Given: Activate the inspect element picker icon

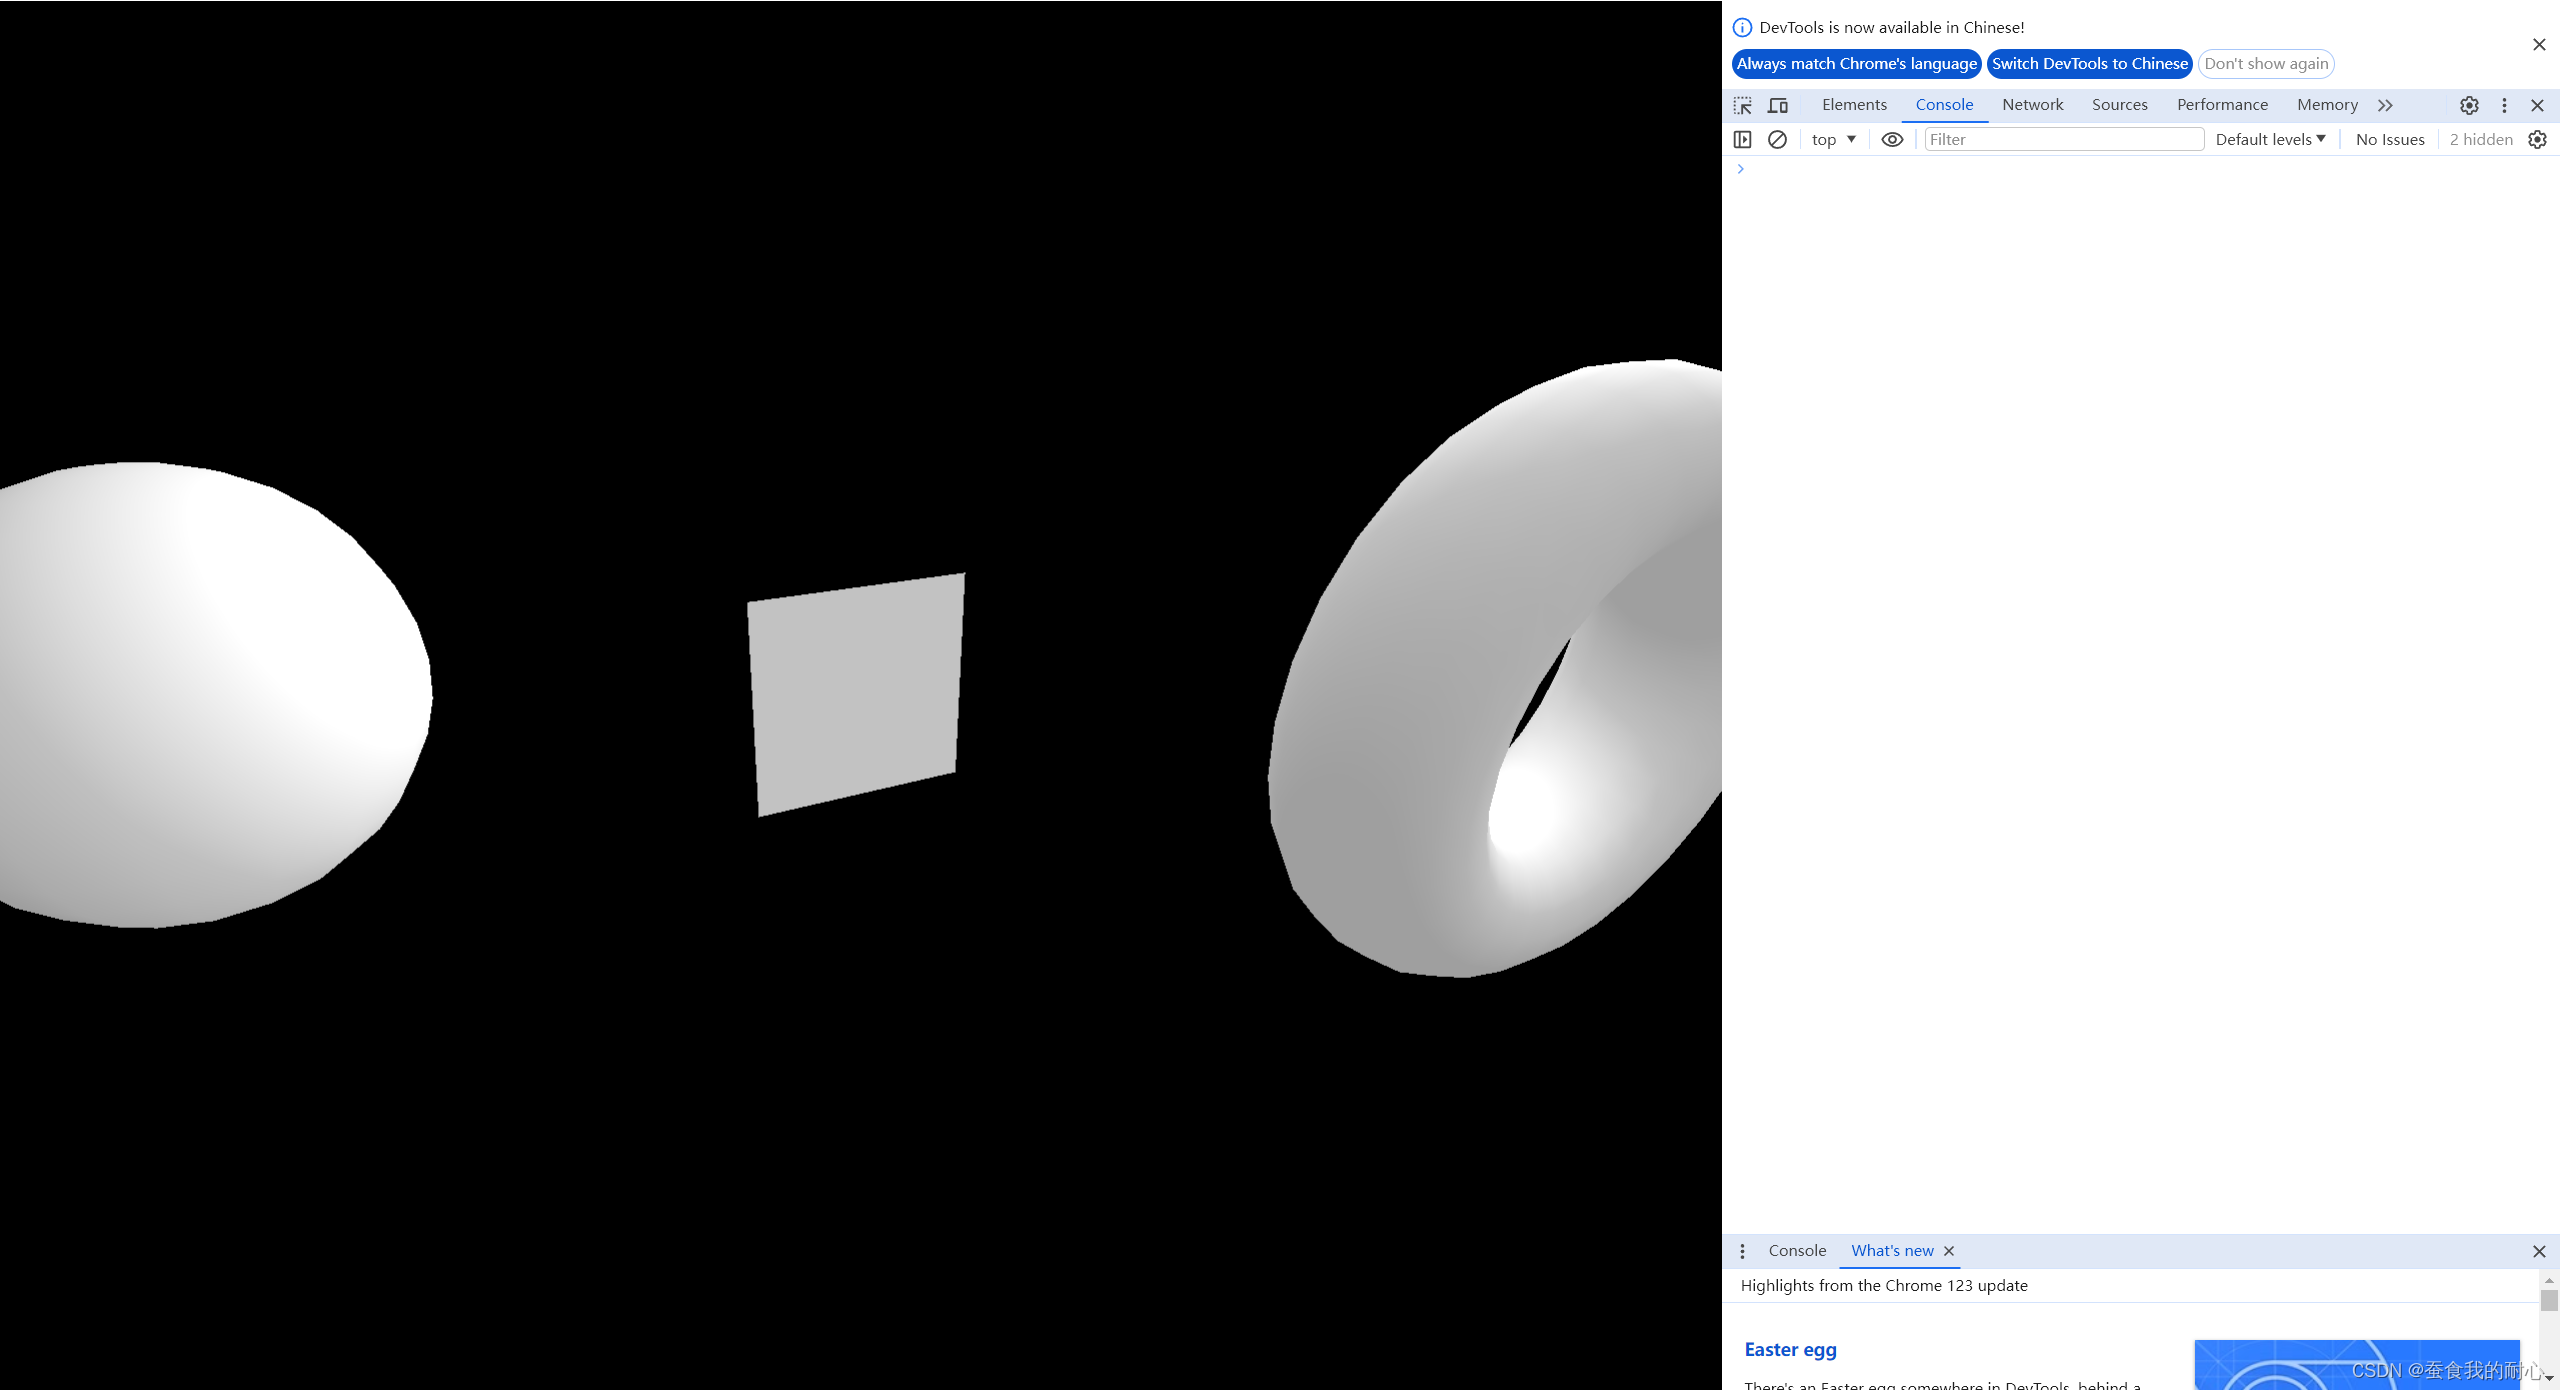Looking at the screenshot, I should click(x=1743, y=105).
